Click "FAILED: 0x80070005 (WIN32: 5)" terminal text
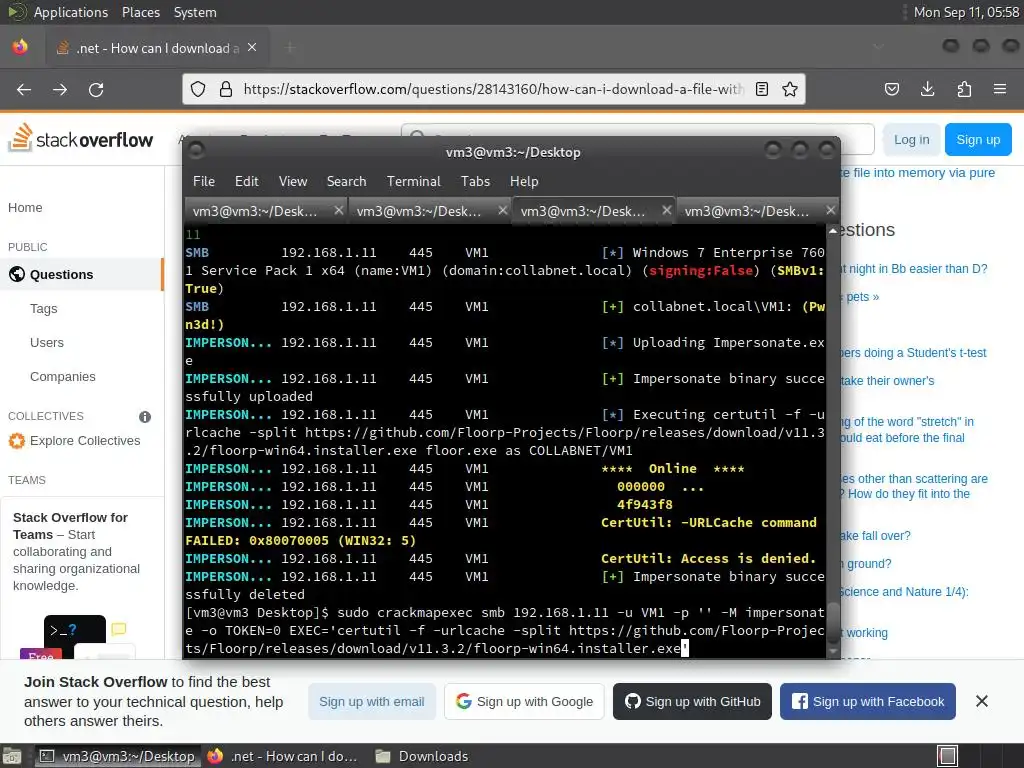This screenshot has height=768, width=1024. point(300,541)
